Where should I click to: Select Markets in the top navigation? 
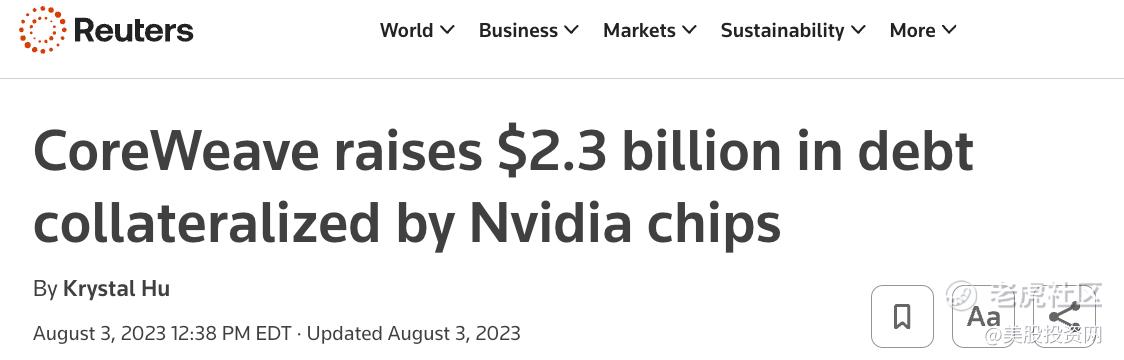click(639, 30)
